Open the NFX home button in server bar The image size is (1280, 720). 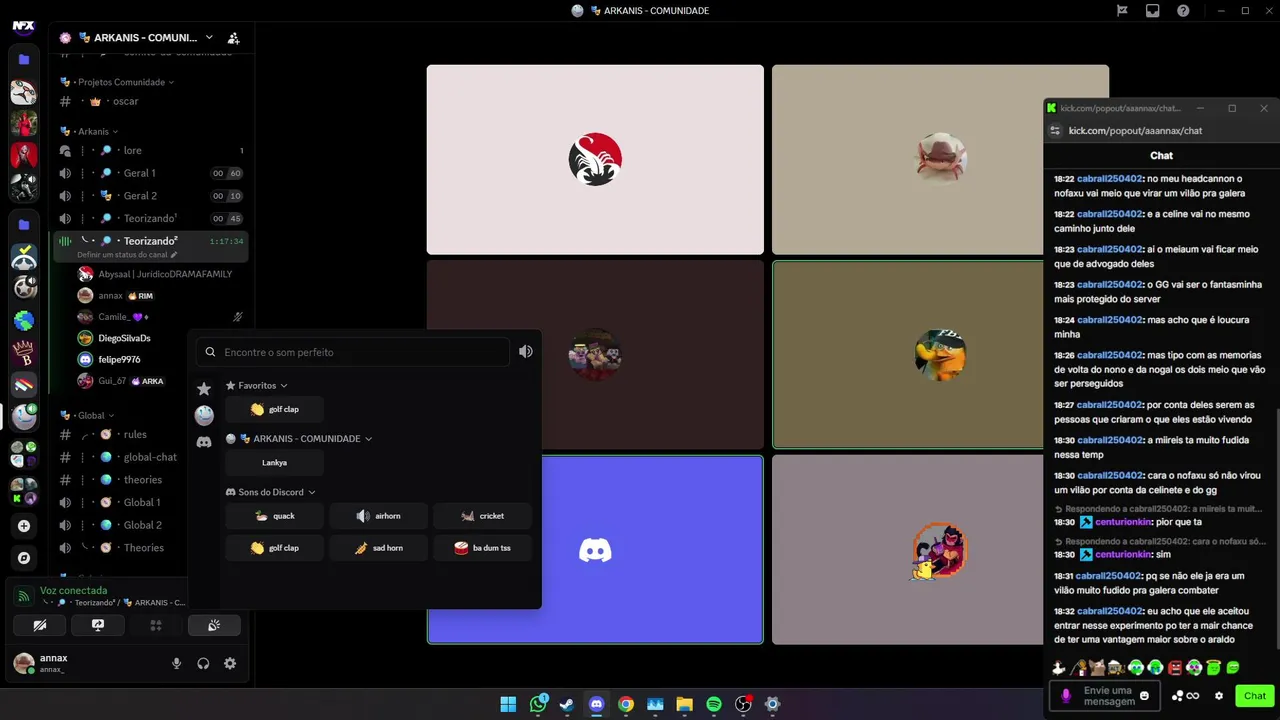(x=24, y=26)
